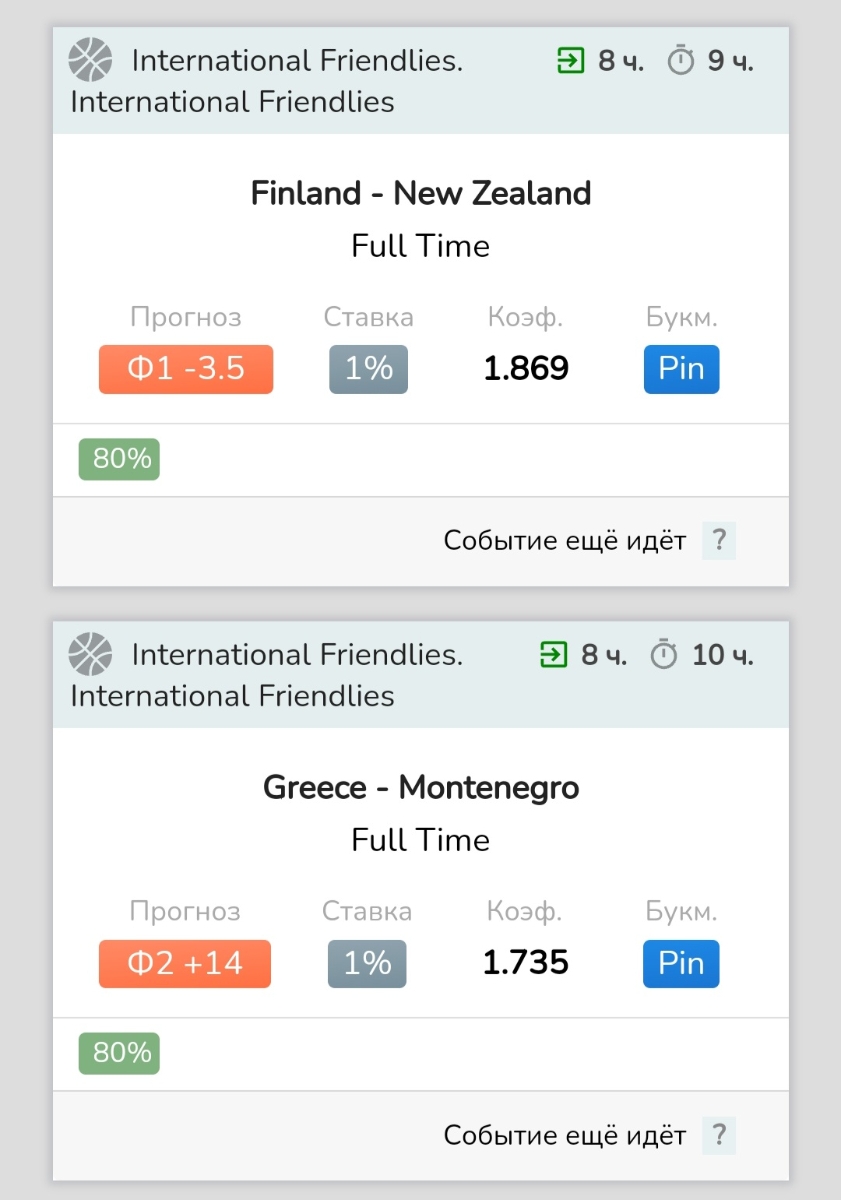The width and height of the screenshot is (841, 1200).
Task: Click basketball icon in Greece match header
Action: coord(90,654)
